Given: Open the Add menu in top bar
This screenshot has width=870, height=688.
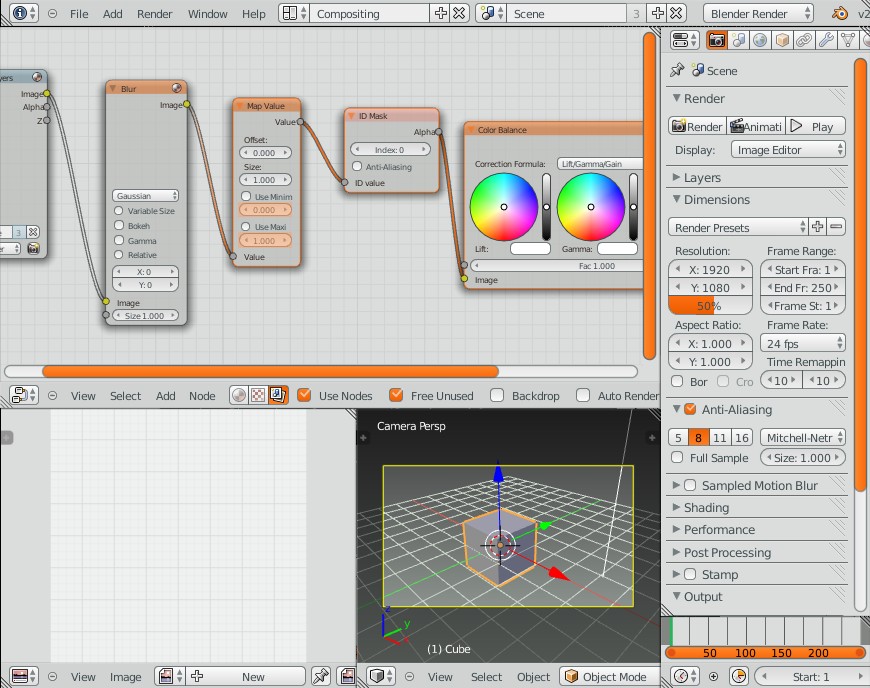Looking at the screenshot, I should pyautogui.click(x=112, y=14).
